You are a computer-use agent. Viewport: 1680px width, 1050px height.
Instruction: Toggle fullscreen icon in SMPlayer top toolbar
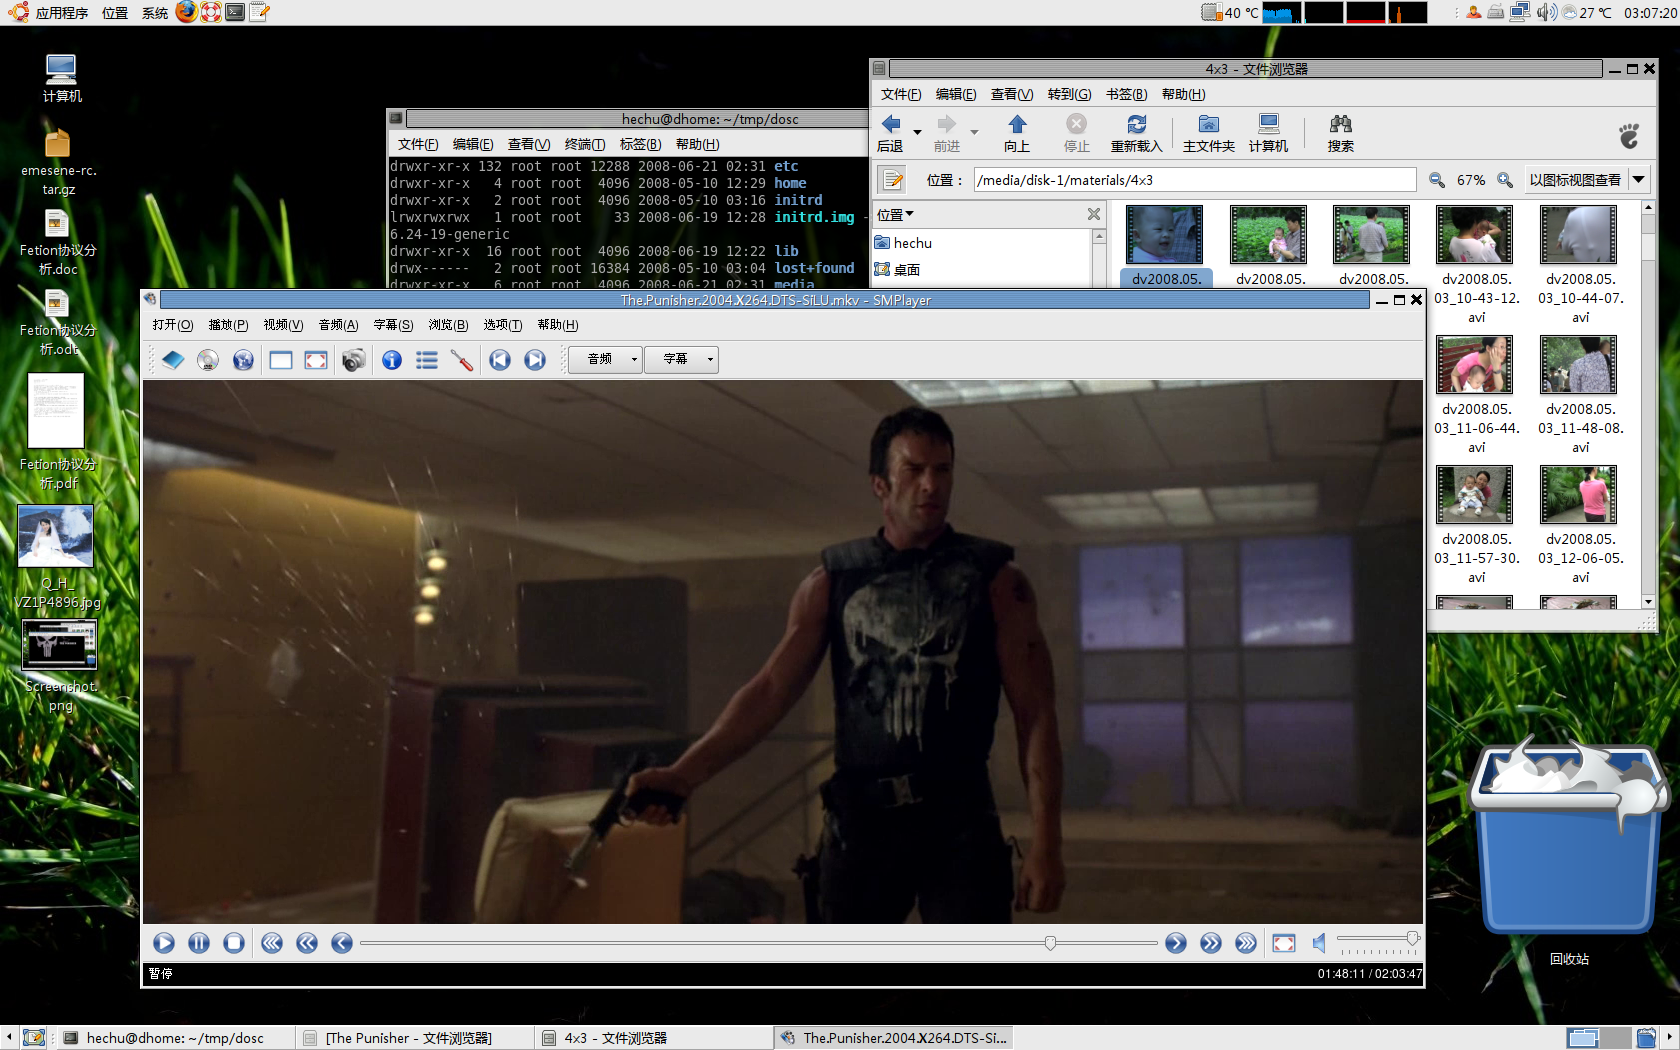coord(316,360)
